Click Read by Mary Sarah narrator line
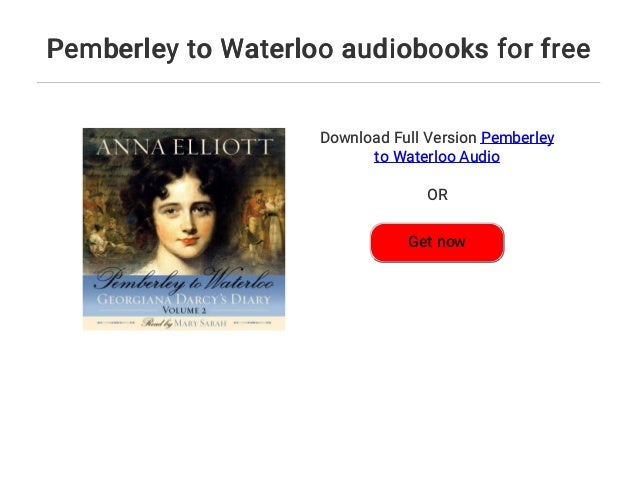Viewport: 638px width, 479px height. [x=184, y=323]
